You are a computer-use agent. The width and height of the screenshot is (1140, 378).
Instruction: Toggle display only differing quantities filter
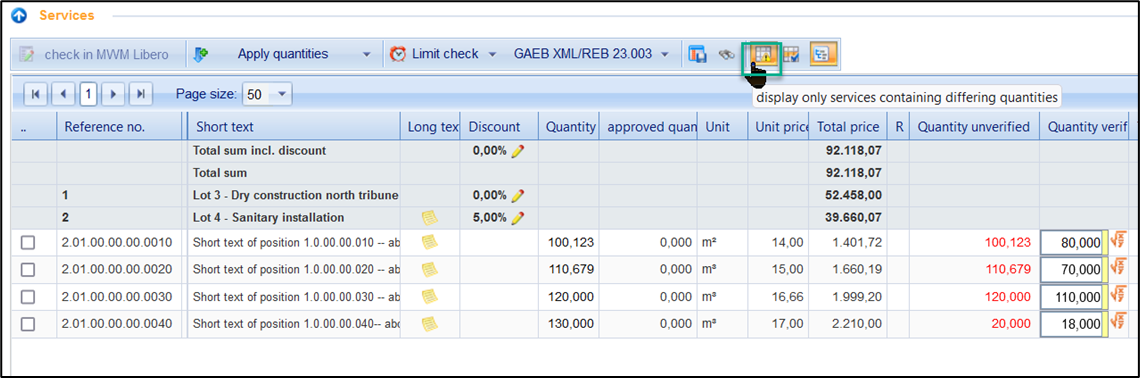coord(762,54)
